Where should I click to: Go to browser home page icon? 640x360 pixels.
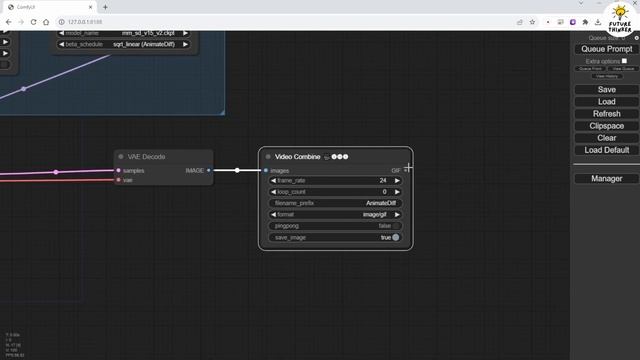tap(46, 22)
